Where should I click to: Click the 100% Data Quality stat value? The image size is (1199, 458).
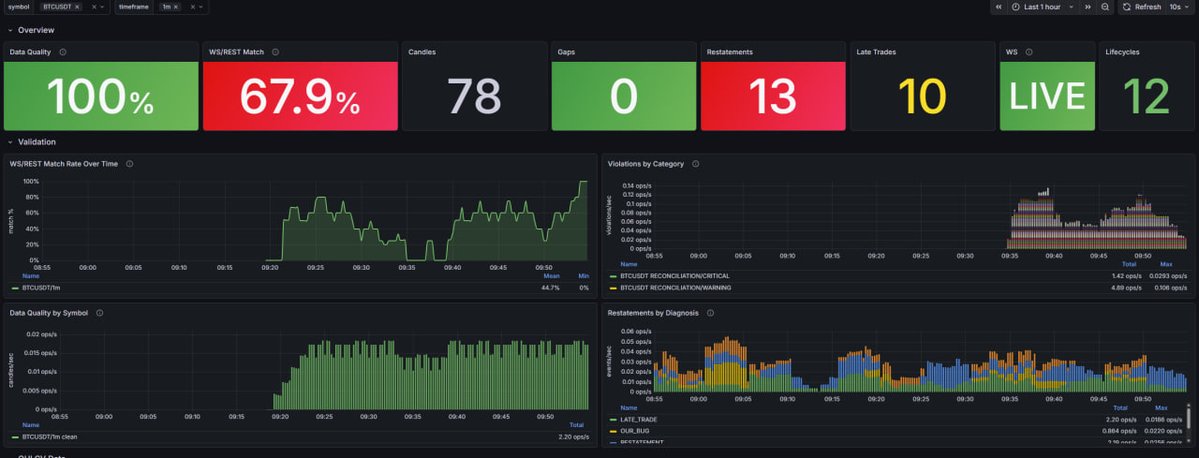(100, 97)
